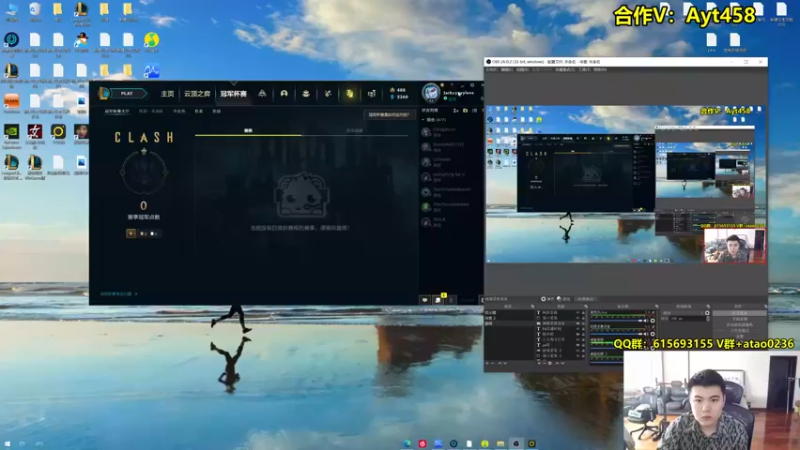
Task: Click the transition duration stepper arrows
Action: coord(708,319)
